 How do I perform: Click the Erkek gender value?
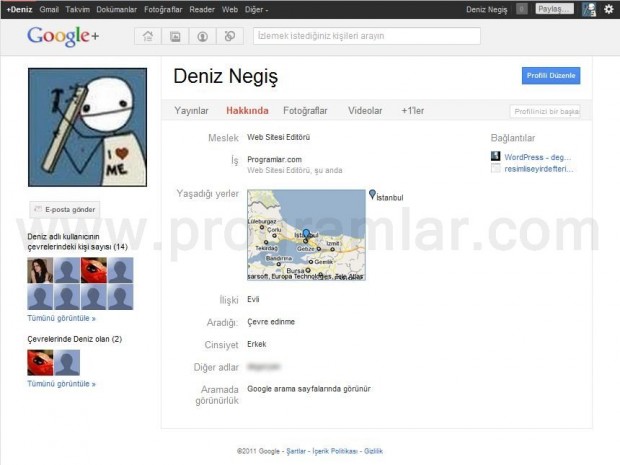[257, 344]
